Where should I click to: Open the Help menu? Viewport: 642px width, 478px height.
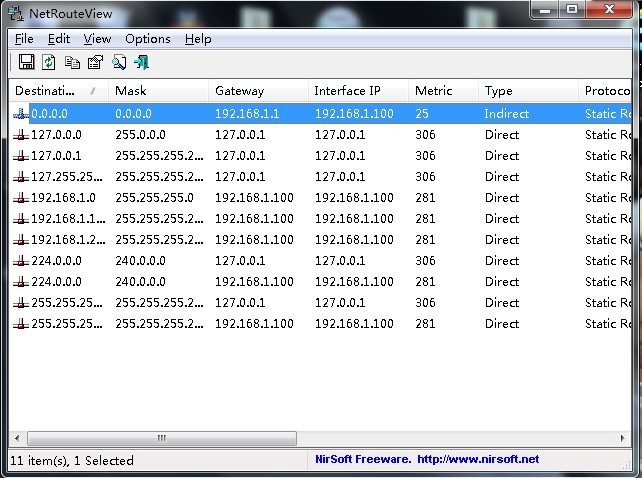click(x=198, y=39)
